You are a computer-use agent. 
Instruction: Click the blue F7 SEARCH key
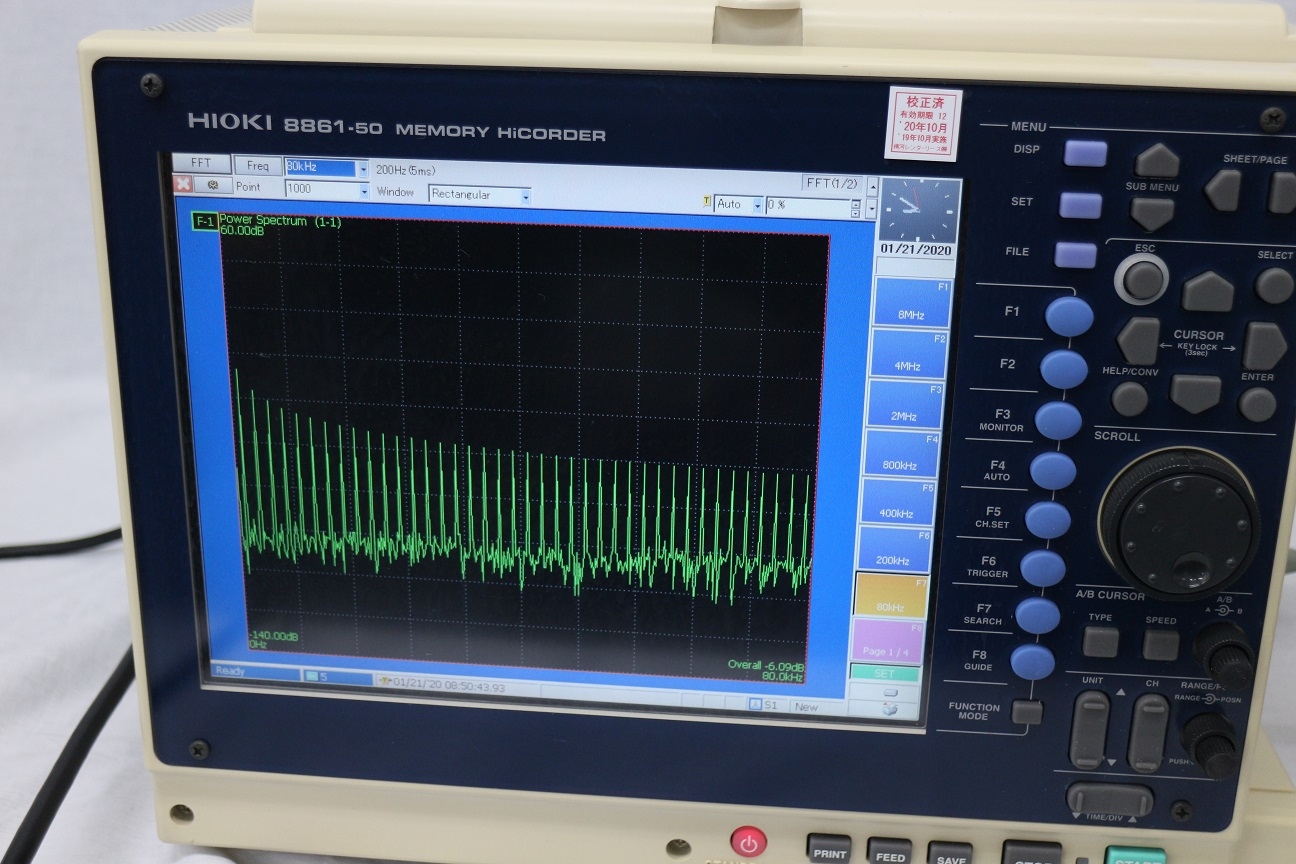(1037, 615)
